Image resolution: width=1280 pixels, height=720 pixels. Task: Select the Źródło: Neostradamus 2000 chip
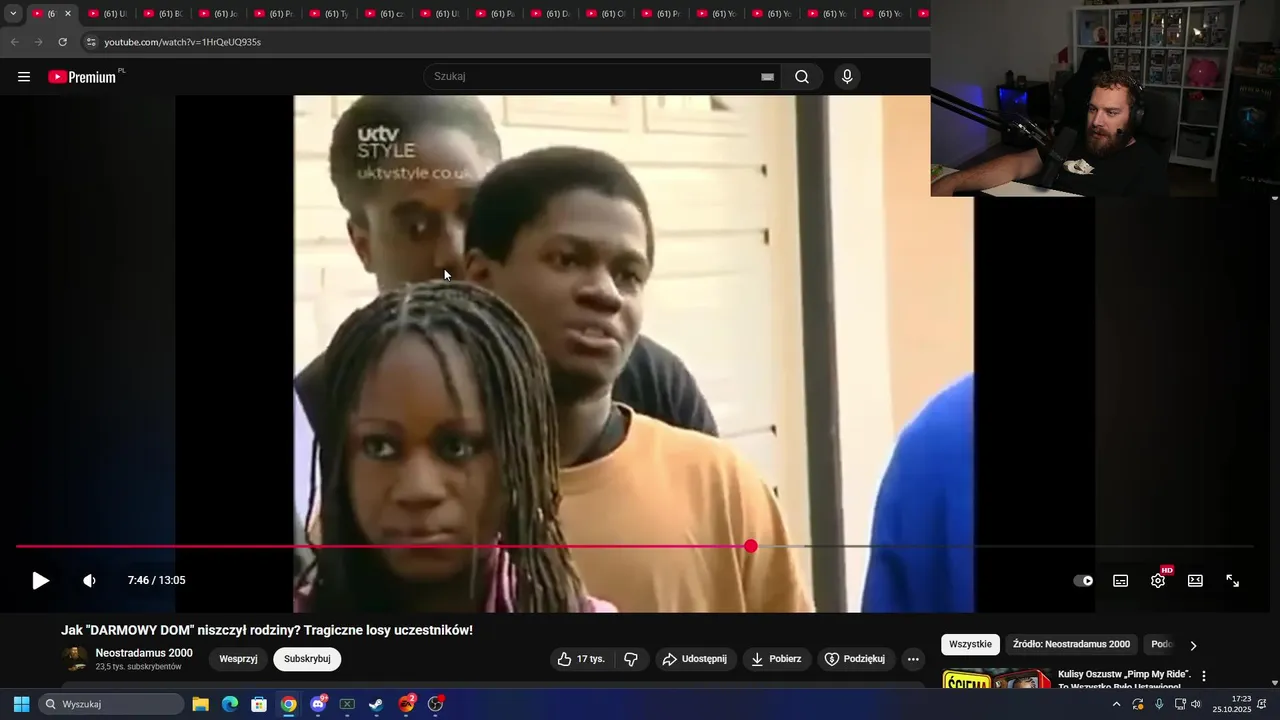[x=1071, y=644]
